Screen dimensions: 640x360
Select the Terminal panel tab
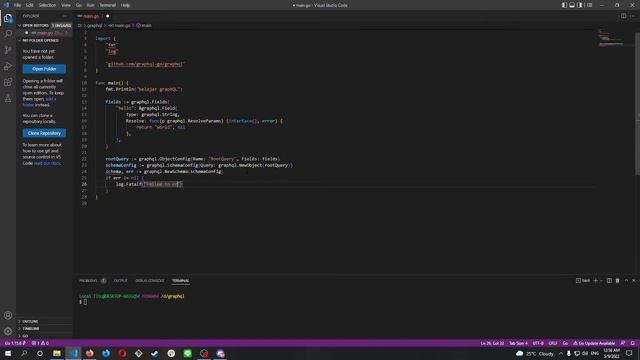pyautogui.click(x=180, y=280)
